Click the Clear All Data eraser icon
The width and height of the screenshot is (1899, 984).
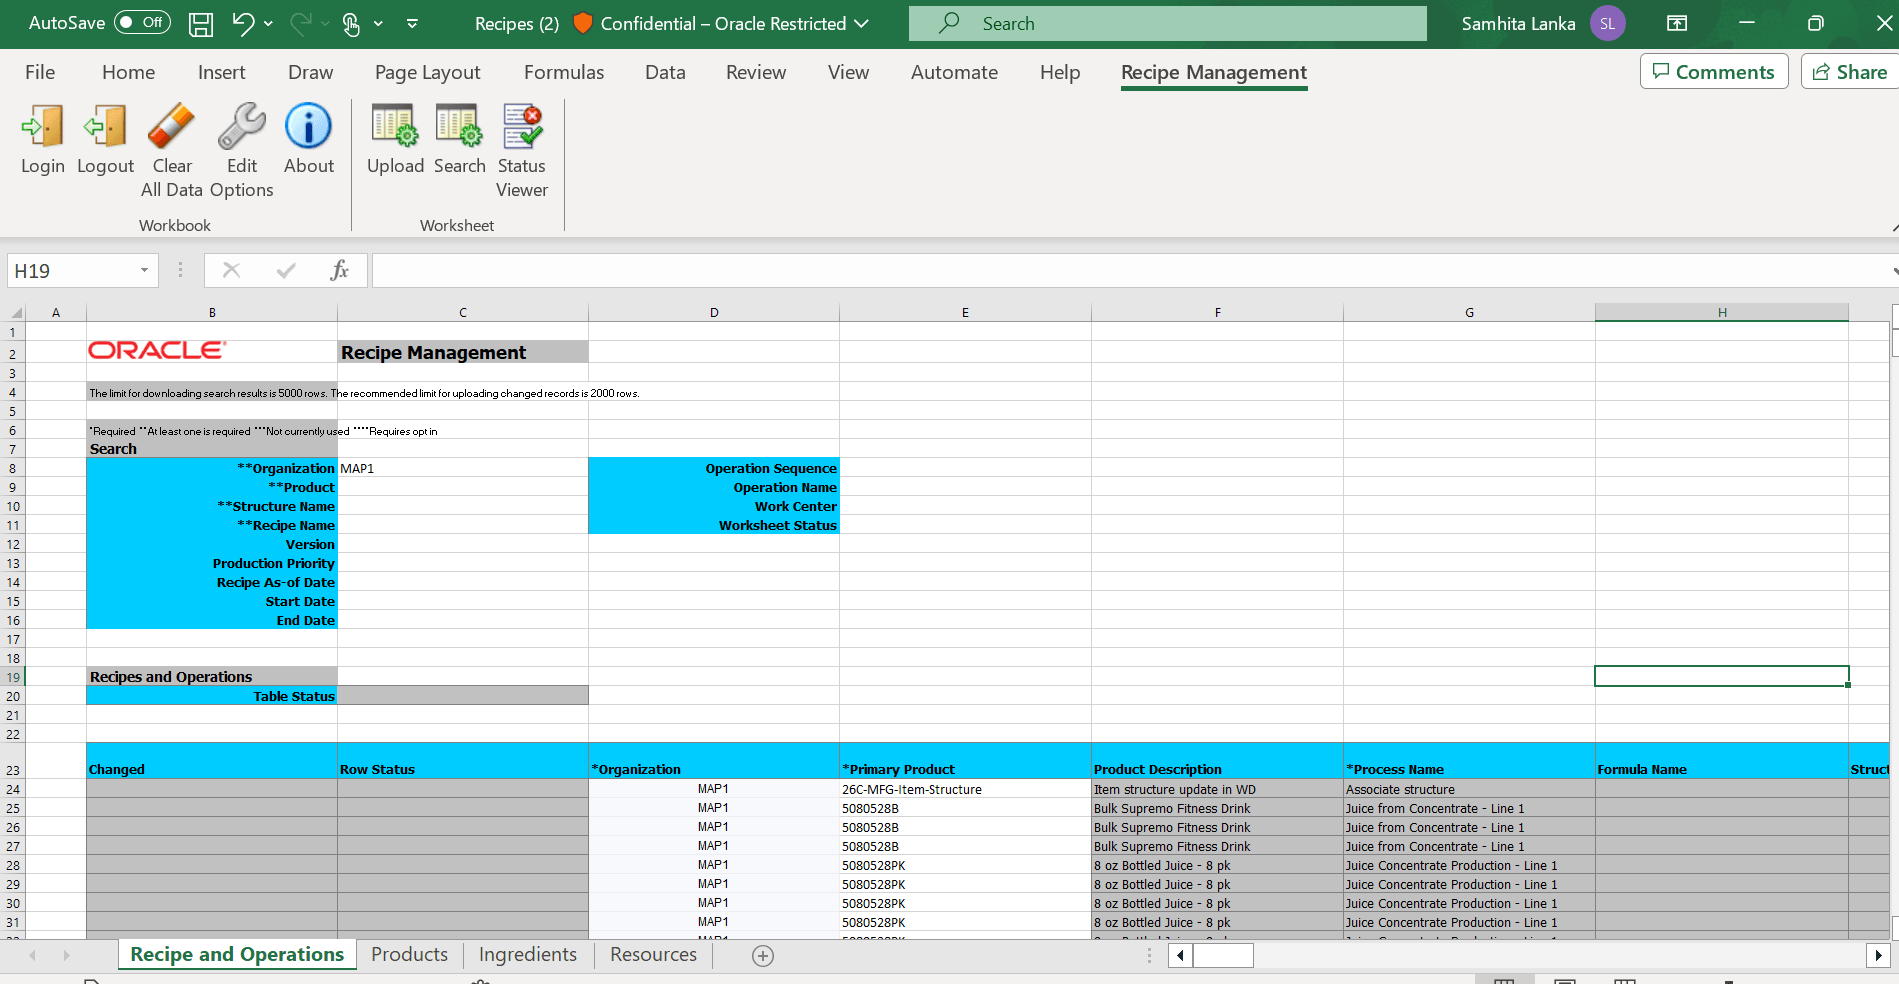coord(171,127)
